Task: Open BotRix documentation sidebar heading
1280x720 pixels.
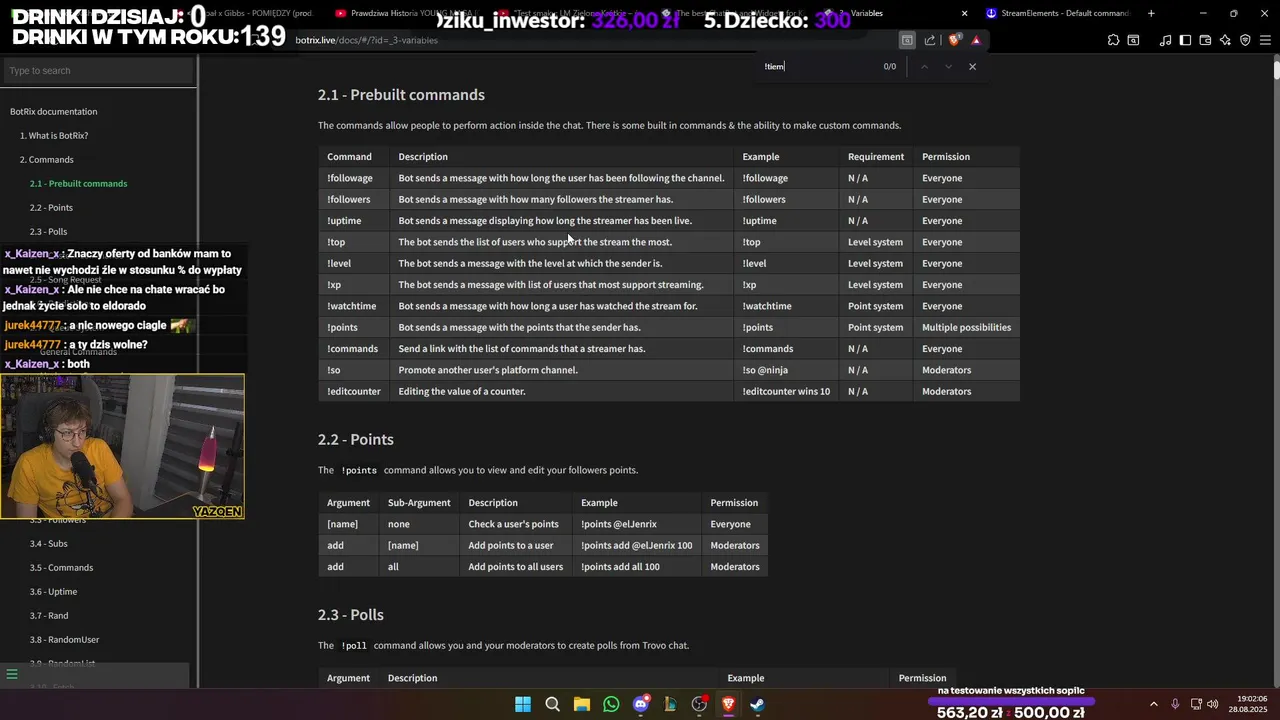Action: (53, 111)
